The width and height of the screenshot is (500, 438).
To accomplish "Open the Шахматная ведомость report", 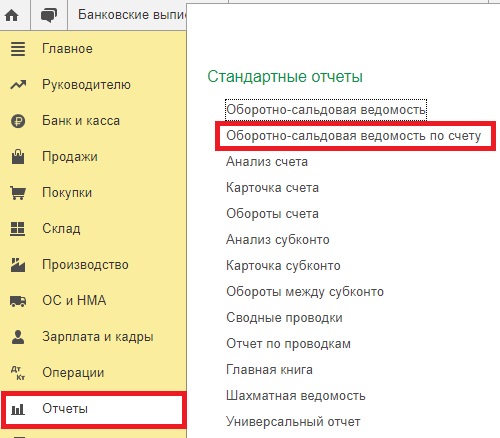I will coord(296,396).
